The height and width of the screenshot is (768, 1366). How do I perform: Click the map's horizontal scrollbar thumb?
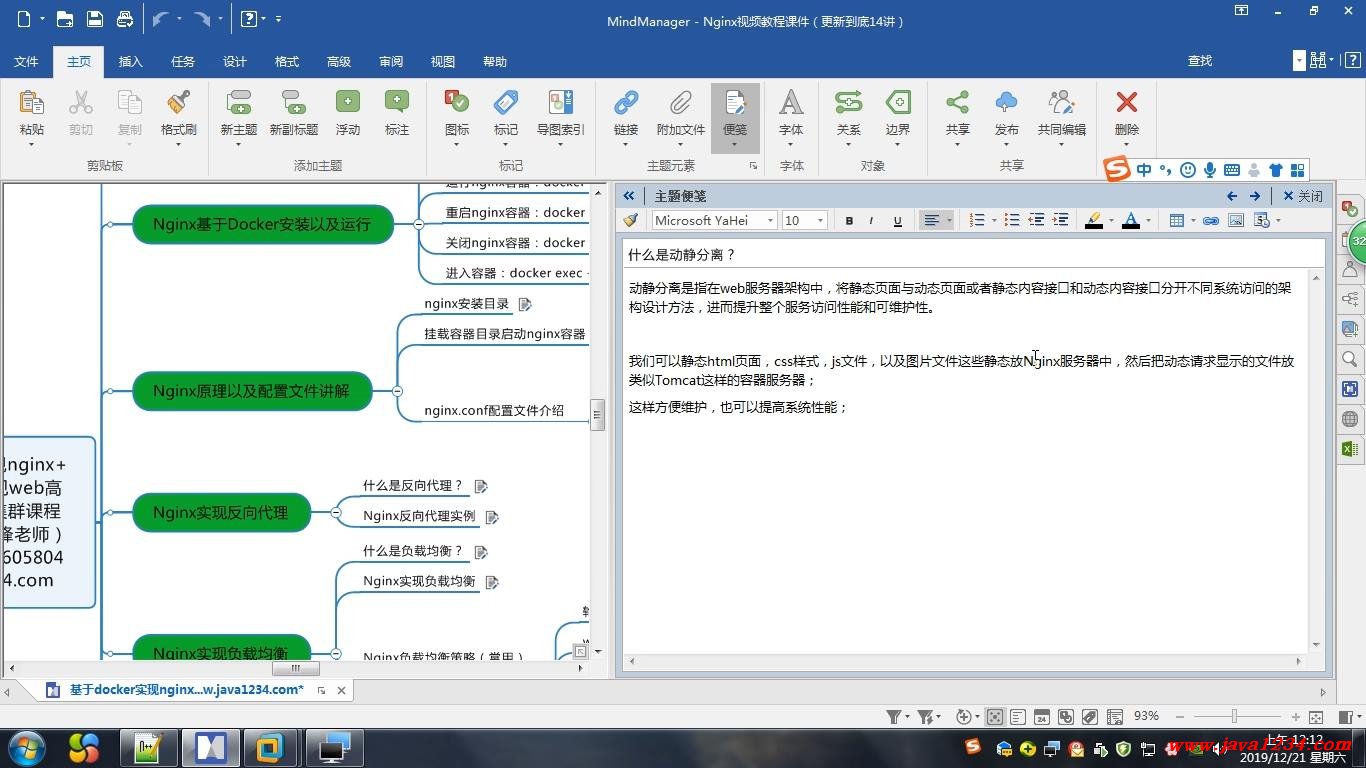pyautogui.click(x=295, y=668)
